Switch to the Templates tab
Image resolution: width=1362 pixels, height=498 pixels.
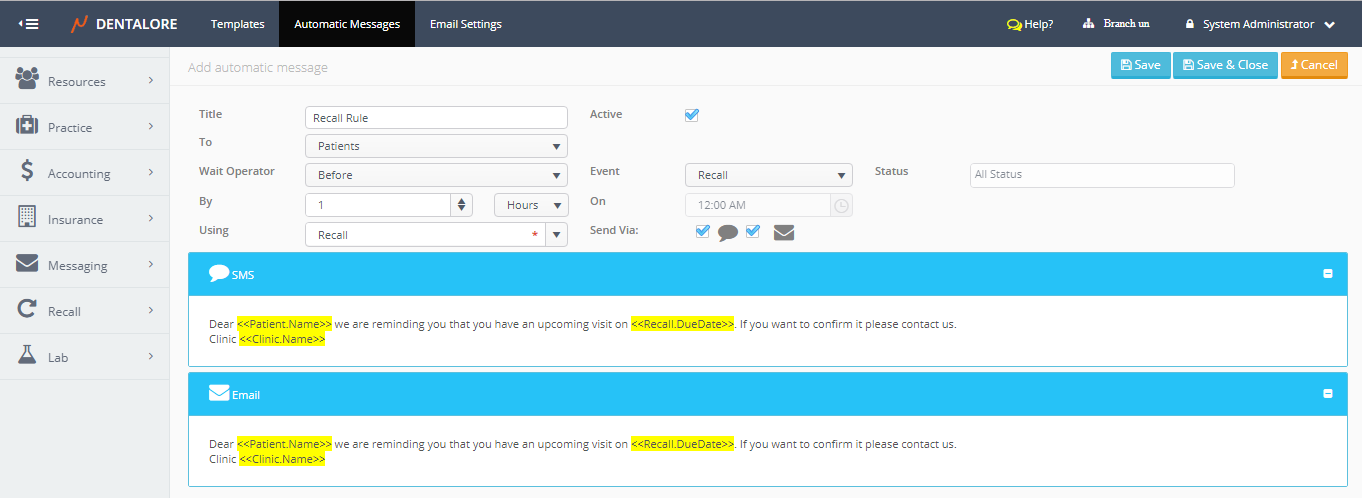click(237, 24)
